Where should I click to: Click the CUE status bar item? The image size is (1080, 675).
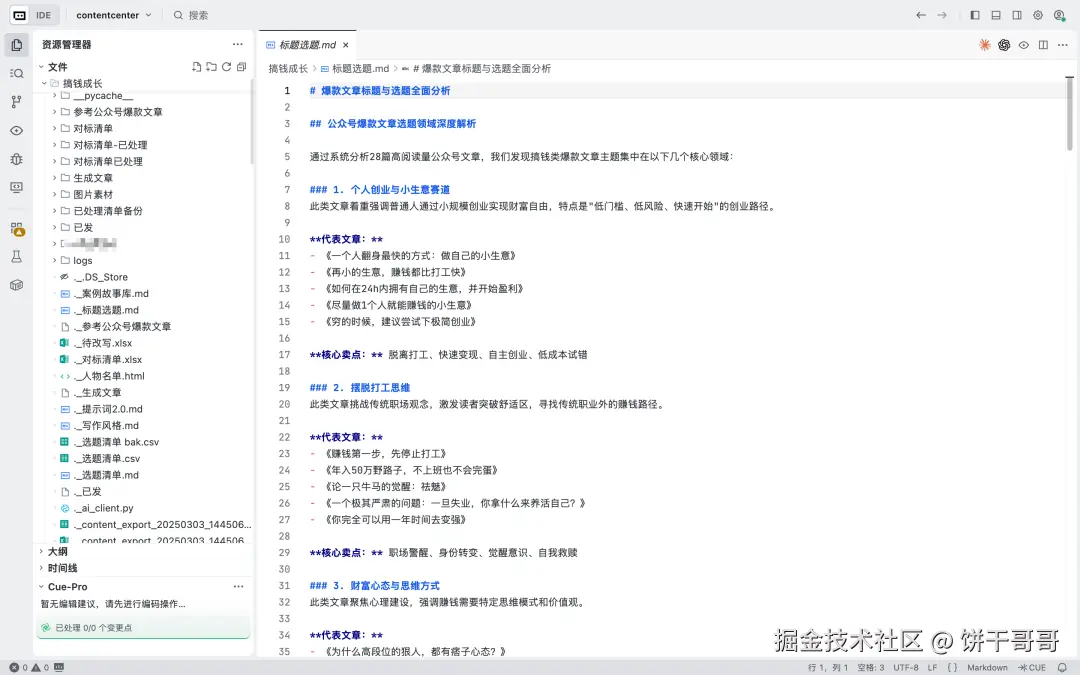(x=1032, y=667)
